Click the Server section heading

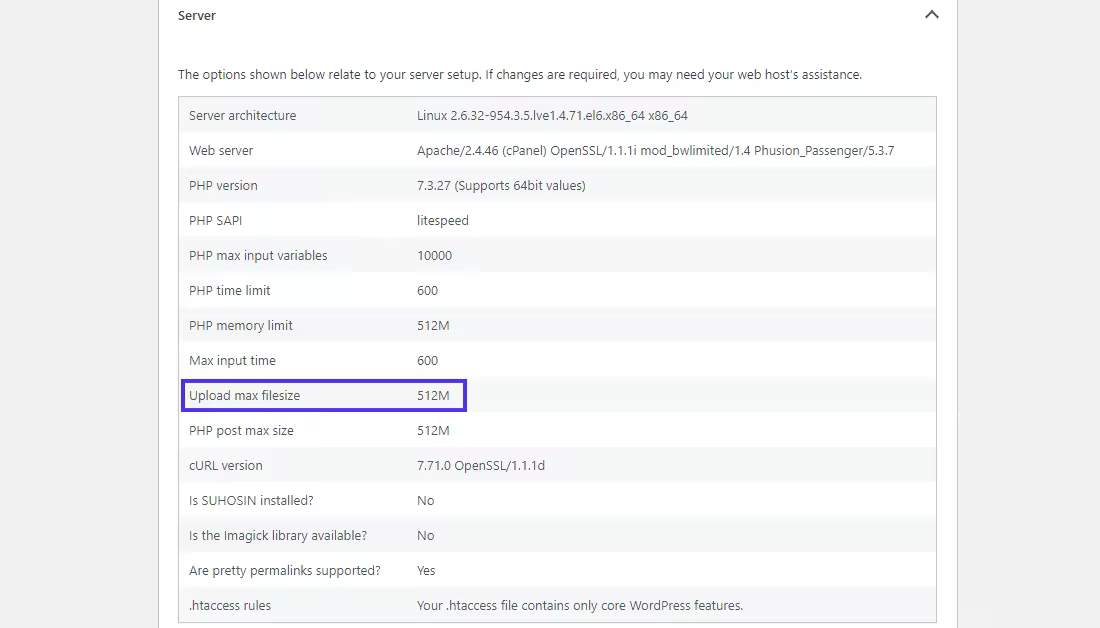[196, 15]
